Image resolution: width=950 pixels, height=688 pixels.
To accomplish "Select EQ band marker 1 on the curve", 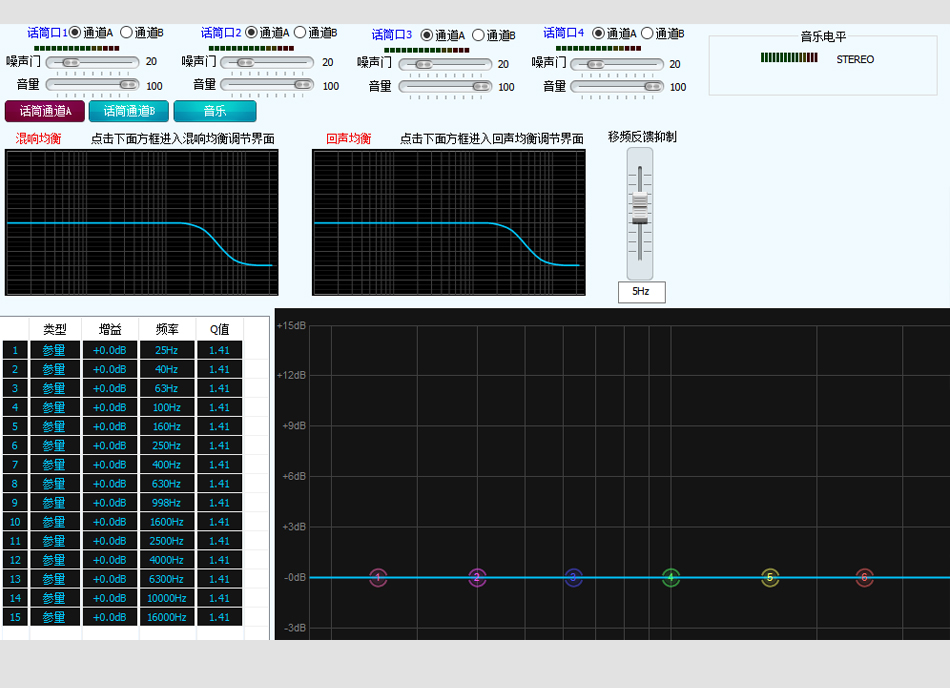I will coord(378,578).
